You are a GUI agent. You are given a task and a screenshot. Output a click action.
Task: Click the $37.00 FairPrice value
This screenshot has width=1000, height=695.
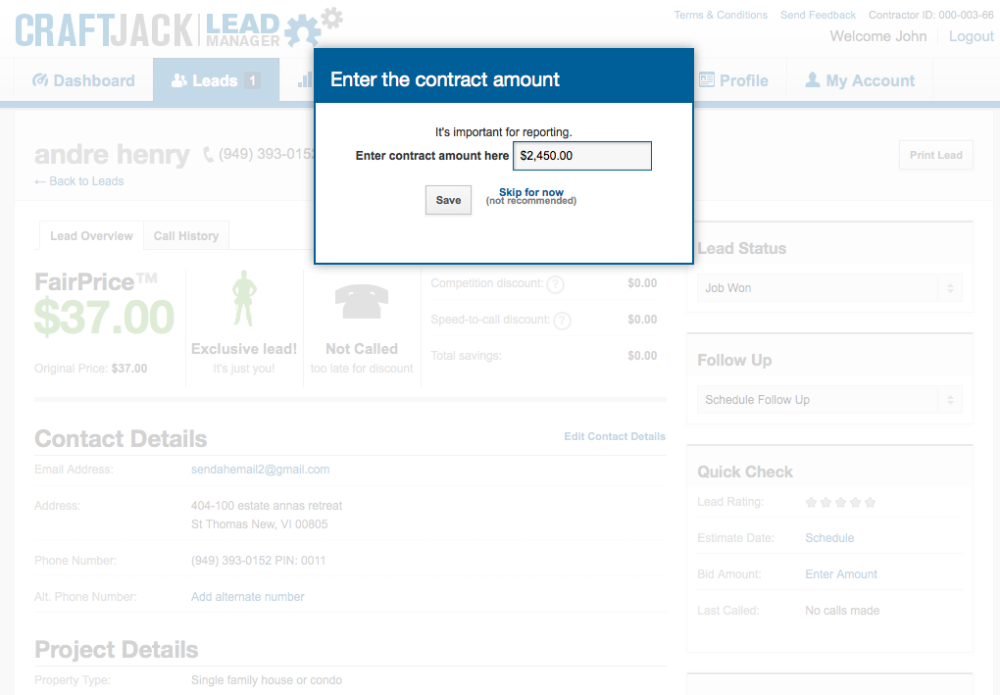point(104,317)
